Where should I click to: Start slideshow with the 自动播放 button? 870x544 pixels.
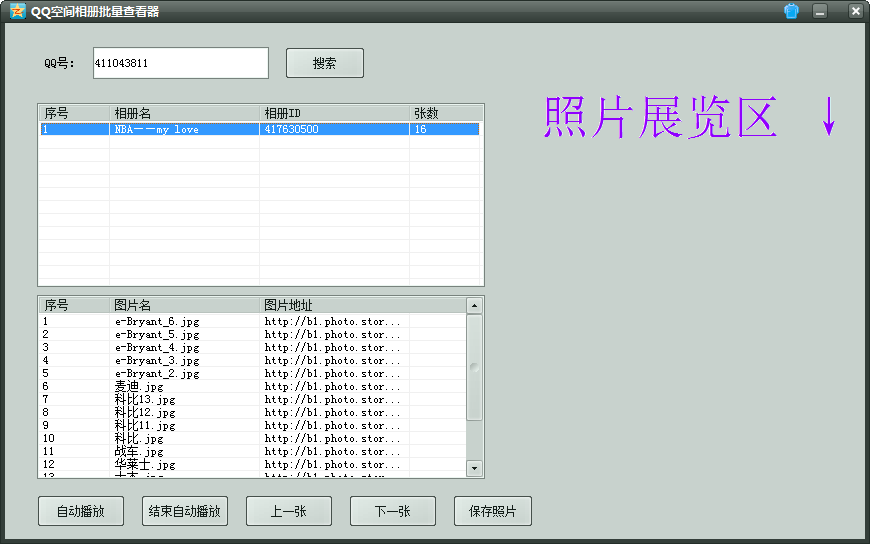(x=81, y=511)
